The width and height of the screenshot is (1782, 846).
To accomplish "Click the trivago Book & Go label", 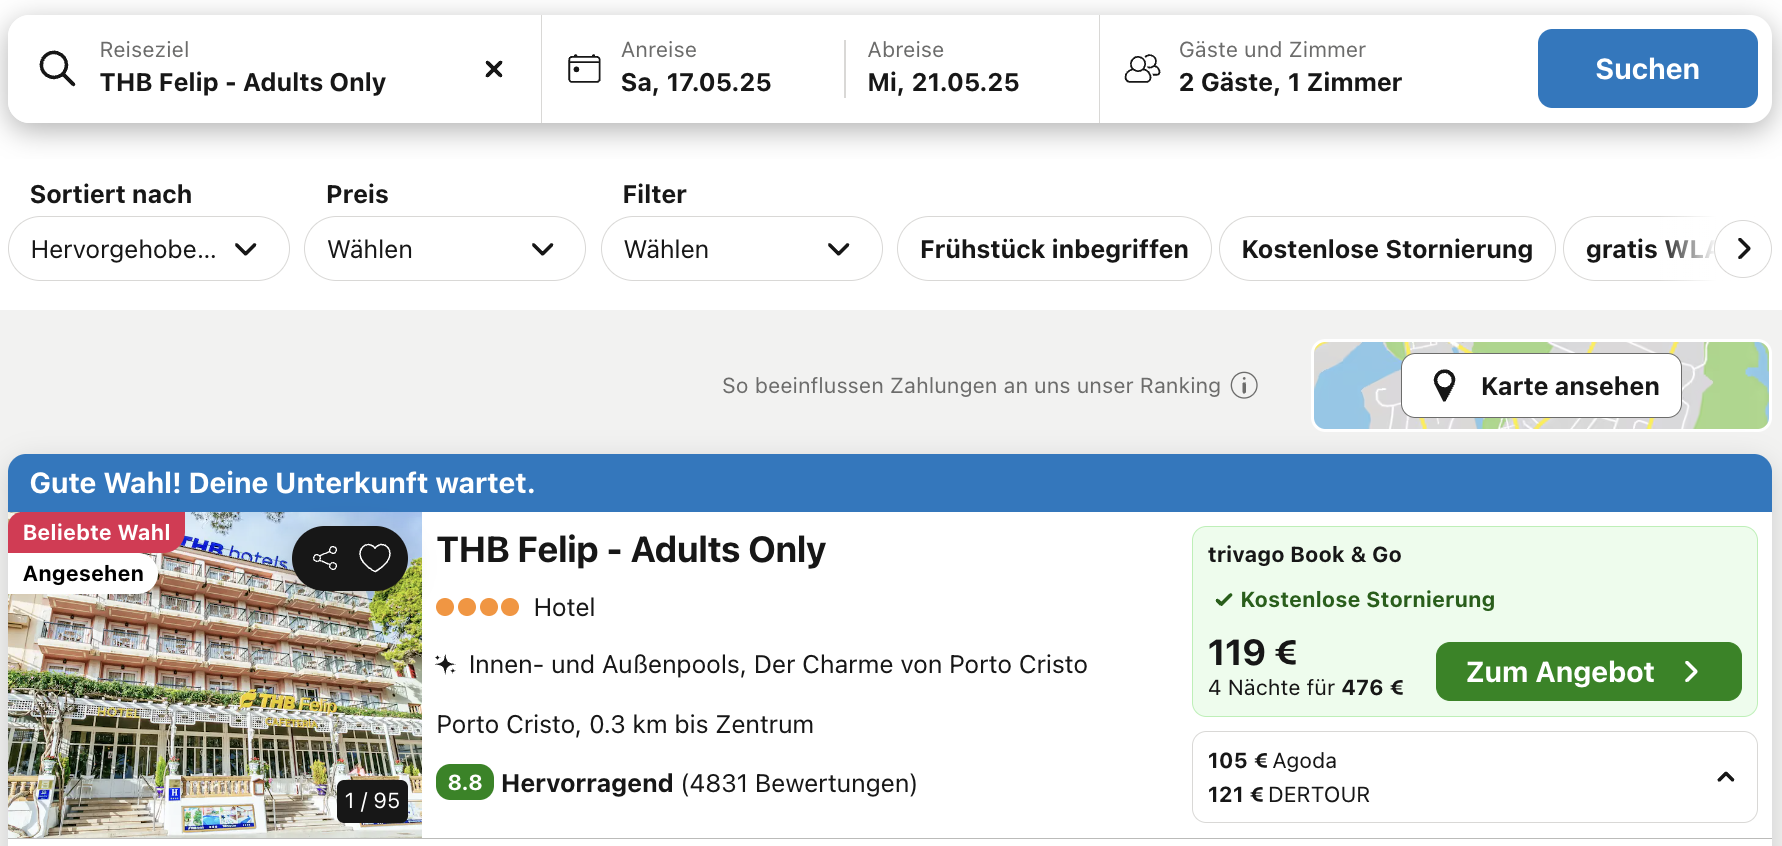I will [1304, 555].
